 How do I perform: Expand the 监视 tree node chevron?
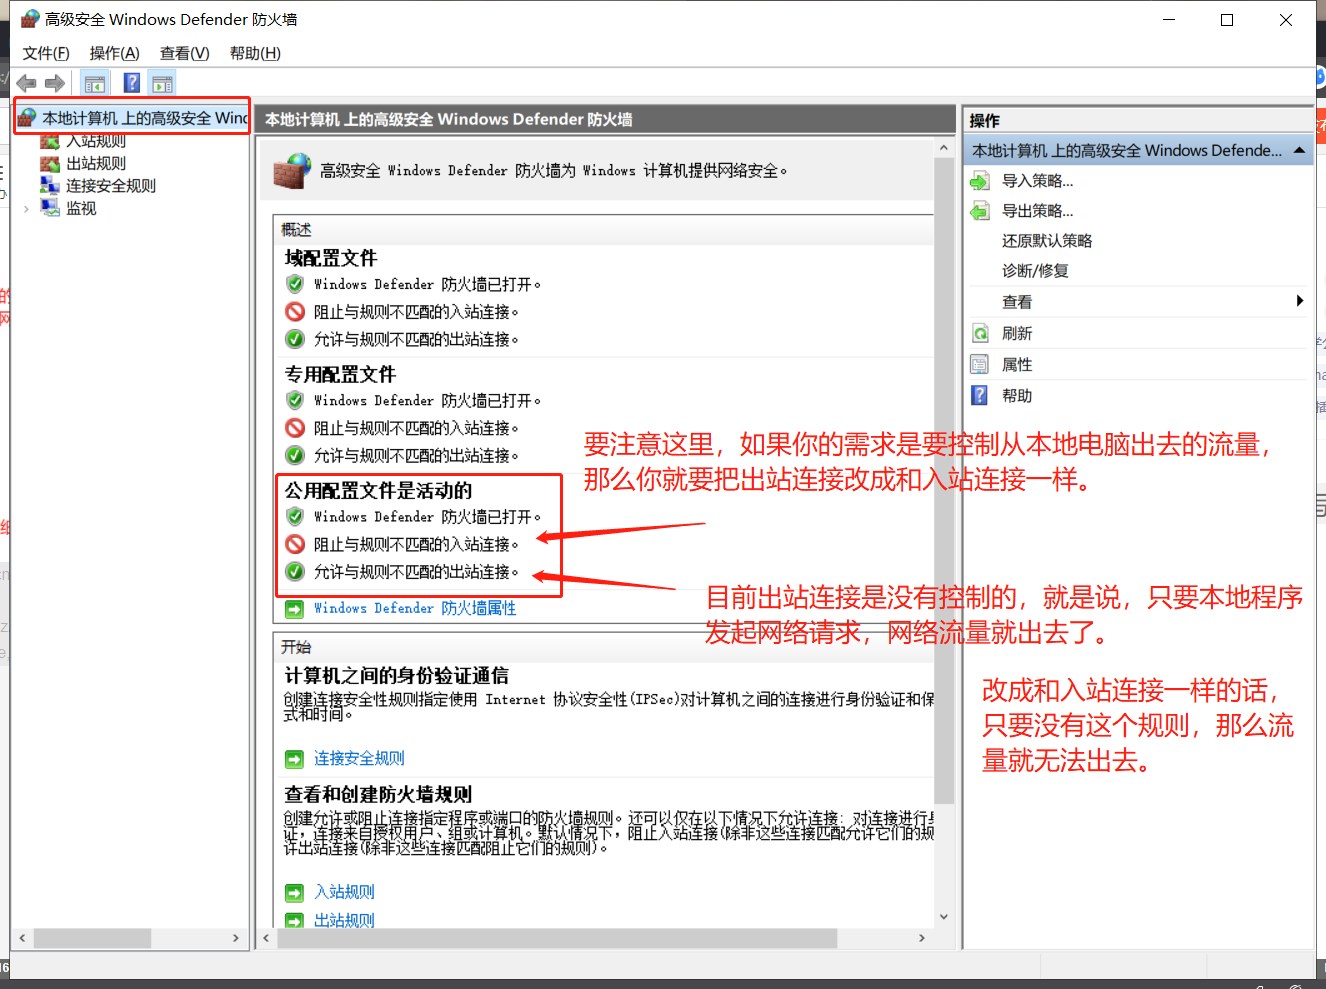[26, 208]
